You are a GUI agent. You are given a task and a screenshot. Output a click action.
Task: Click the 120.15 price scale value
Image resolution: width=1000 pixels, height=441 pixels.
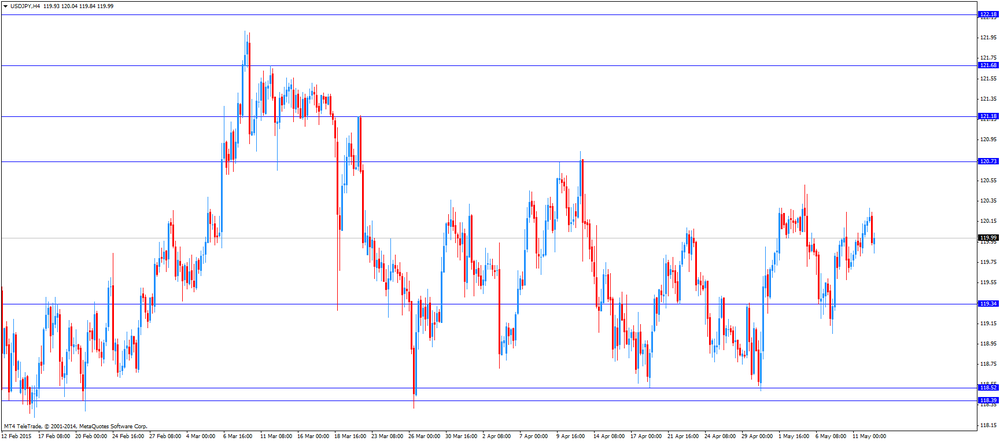(988, 221)
